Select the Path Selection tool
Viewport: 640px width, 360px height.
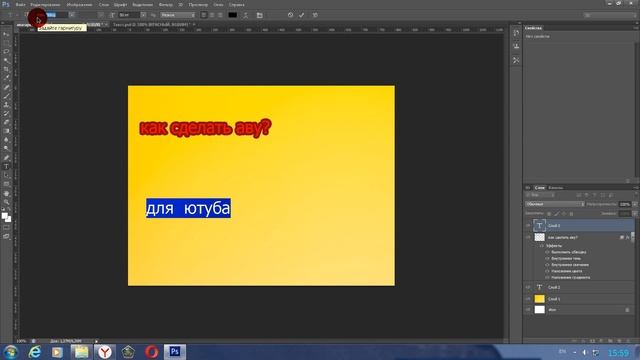point(6,176)
